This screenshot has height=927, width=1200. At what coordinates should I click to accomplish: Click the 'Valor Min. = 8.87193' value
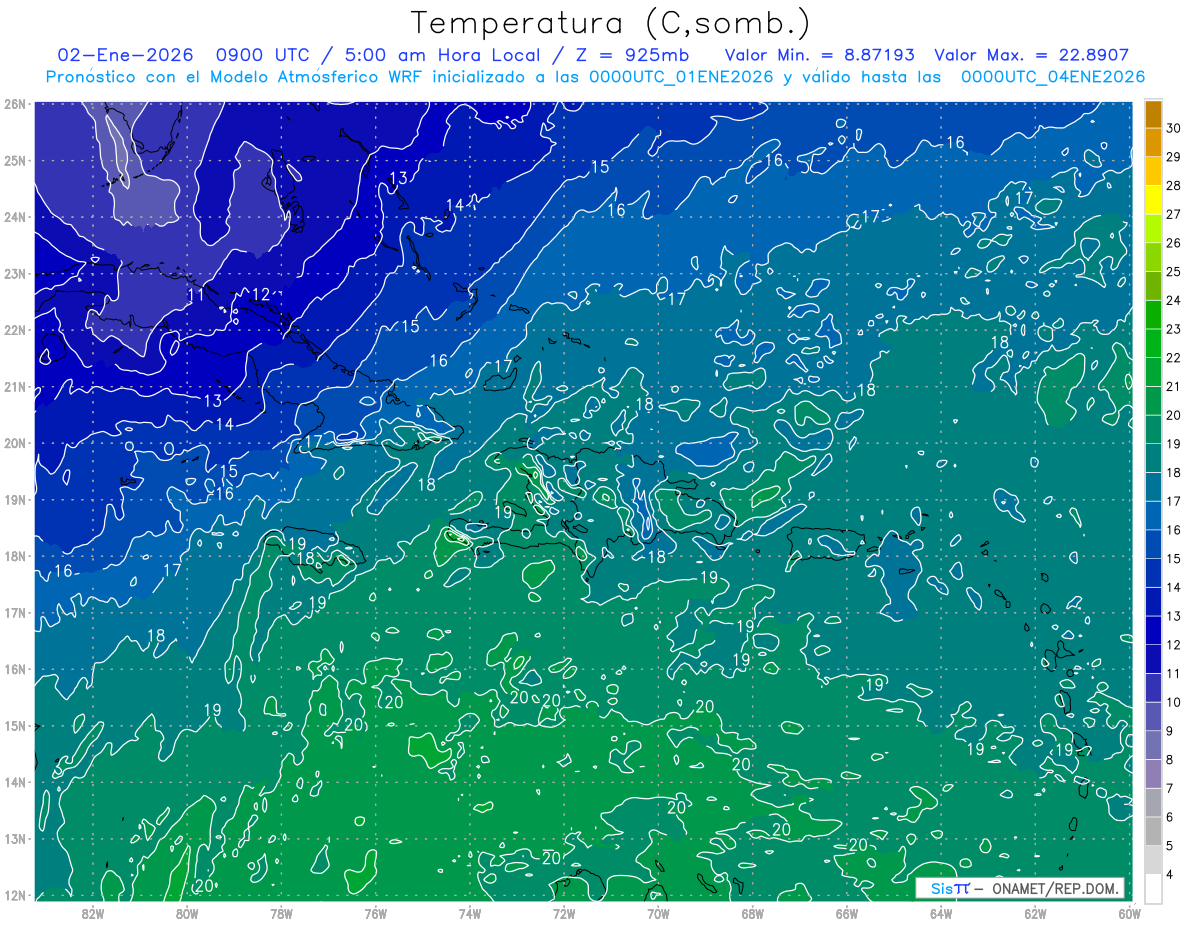tap(819, 55)
